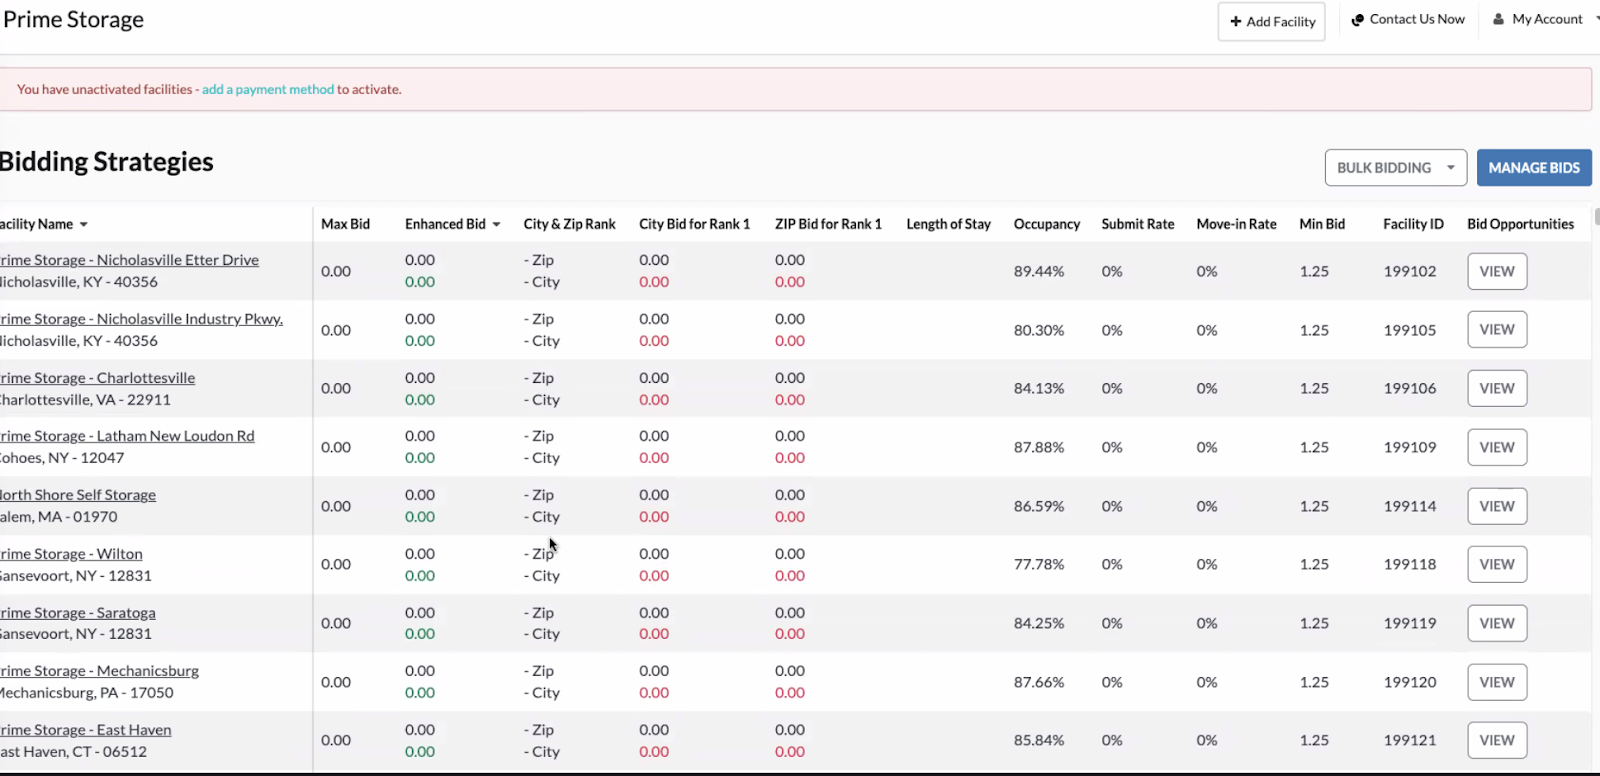Open North Shore Self Storage facility link
Viewport: 1600px width, 776px height.
[x=78, y=495]
